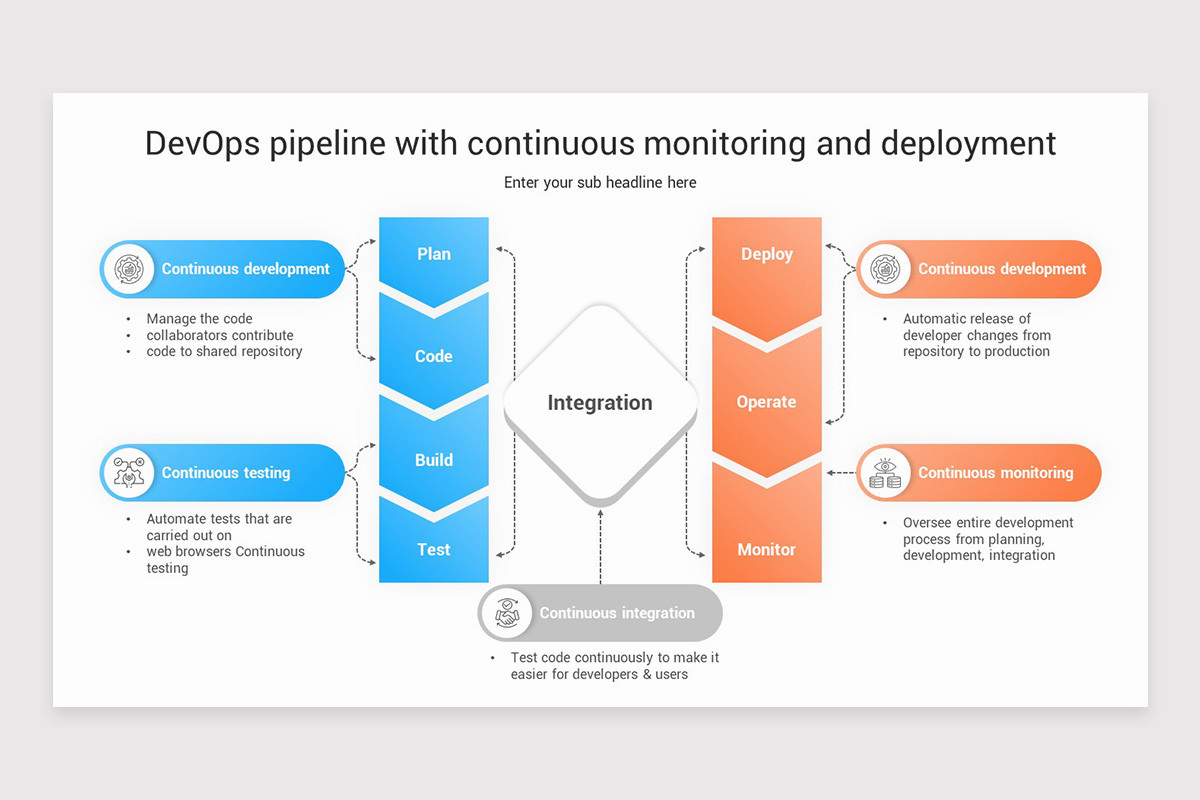Toggle the orange Continuous monitoring pill
The height and width of the screenshot is (800, 1200).
click(x=990, y=473)
